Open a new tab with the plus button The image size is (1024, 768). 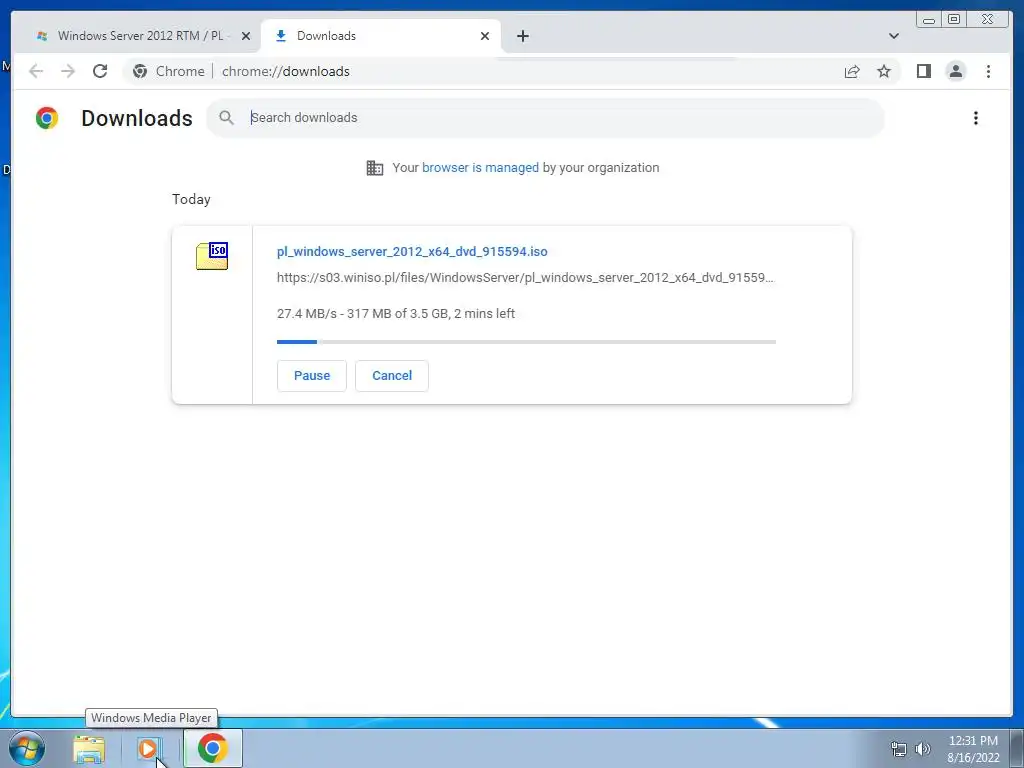pos(522,36)
